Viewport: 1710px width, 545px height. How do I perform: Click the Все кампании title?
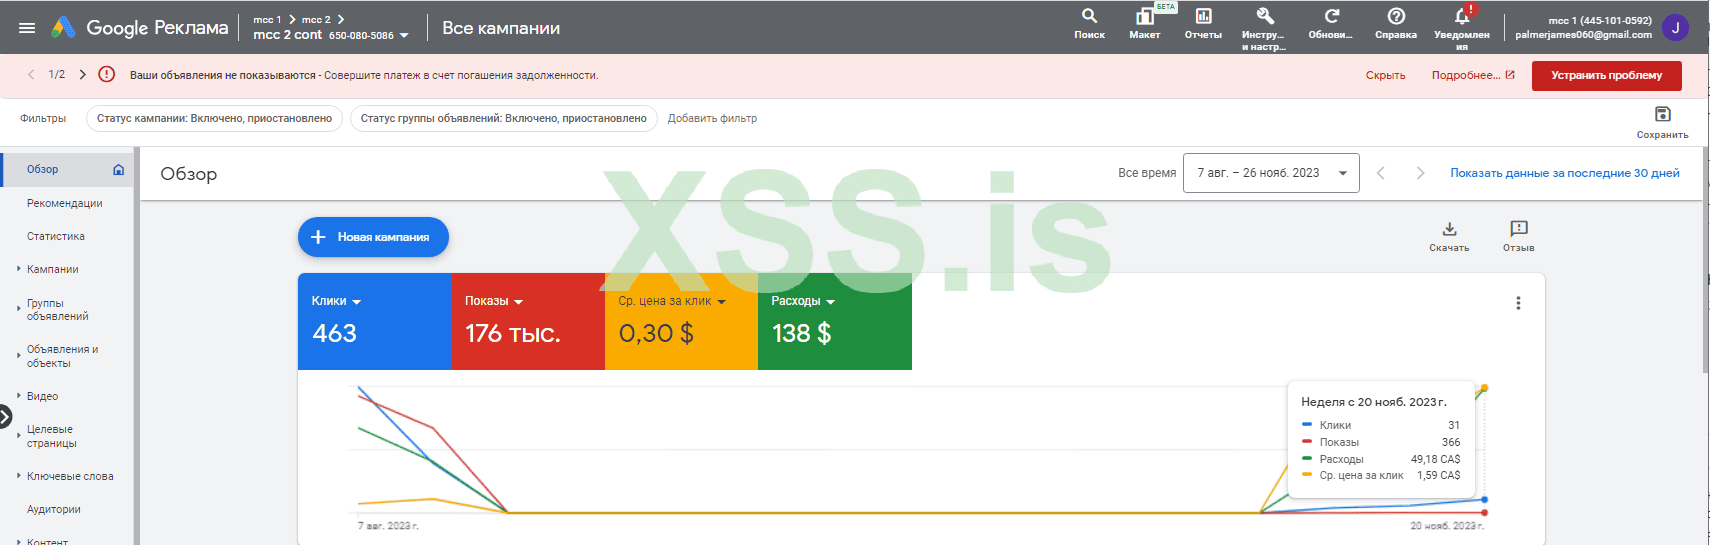click(x=501, y=28)
